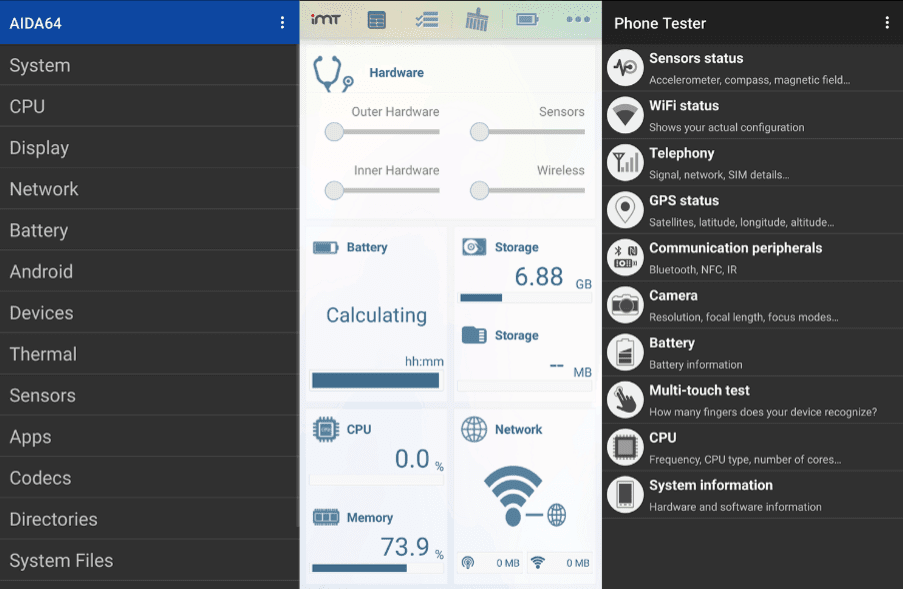Click 'Shows your actual configuration' text
Image resolution: width=903 pixels, height=589 pixels.
(x=727, y=127)
